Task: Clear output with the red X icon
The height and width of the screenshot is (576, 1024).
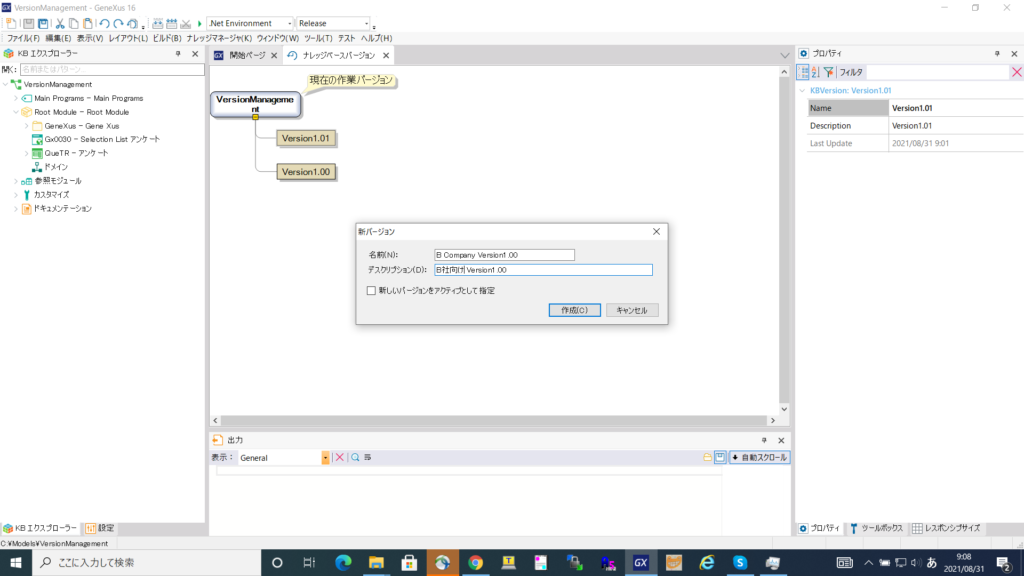Action: (x=340, y=458)
